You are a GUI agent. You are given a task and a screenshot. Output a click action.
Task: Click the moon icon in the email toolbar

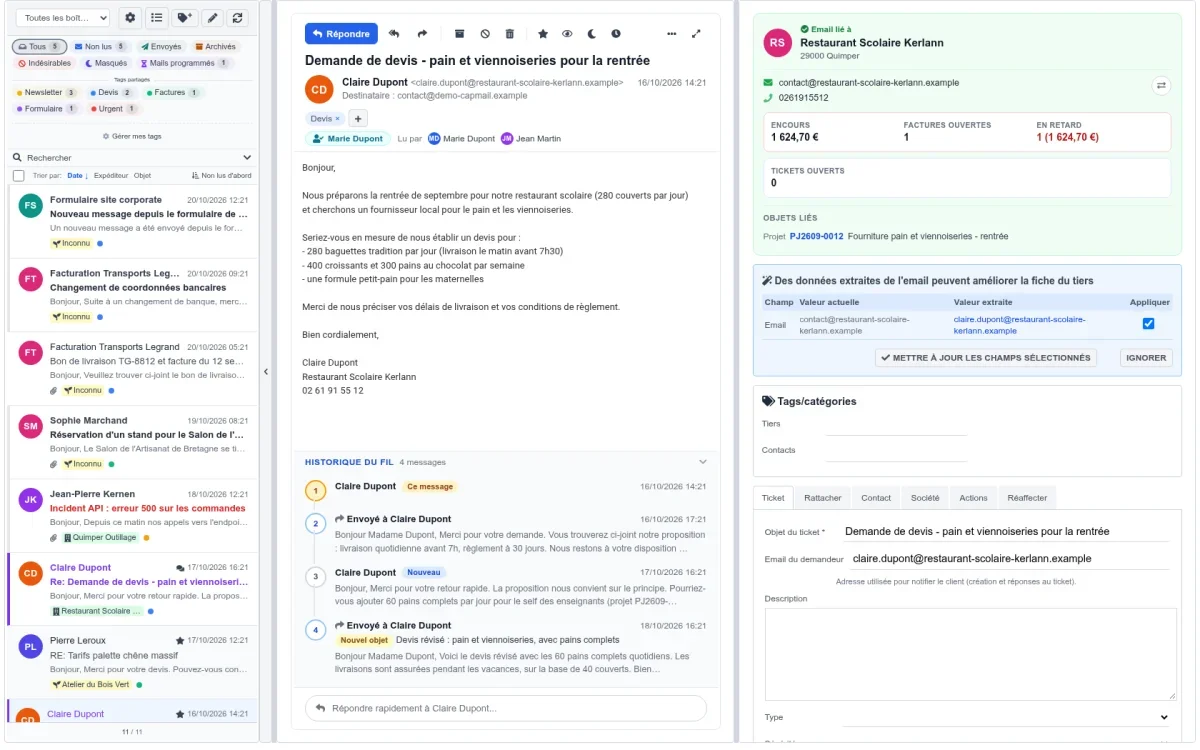click(591, 34)
